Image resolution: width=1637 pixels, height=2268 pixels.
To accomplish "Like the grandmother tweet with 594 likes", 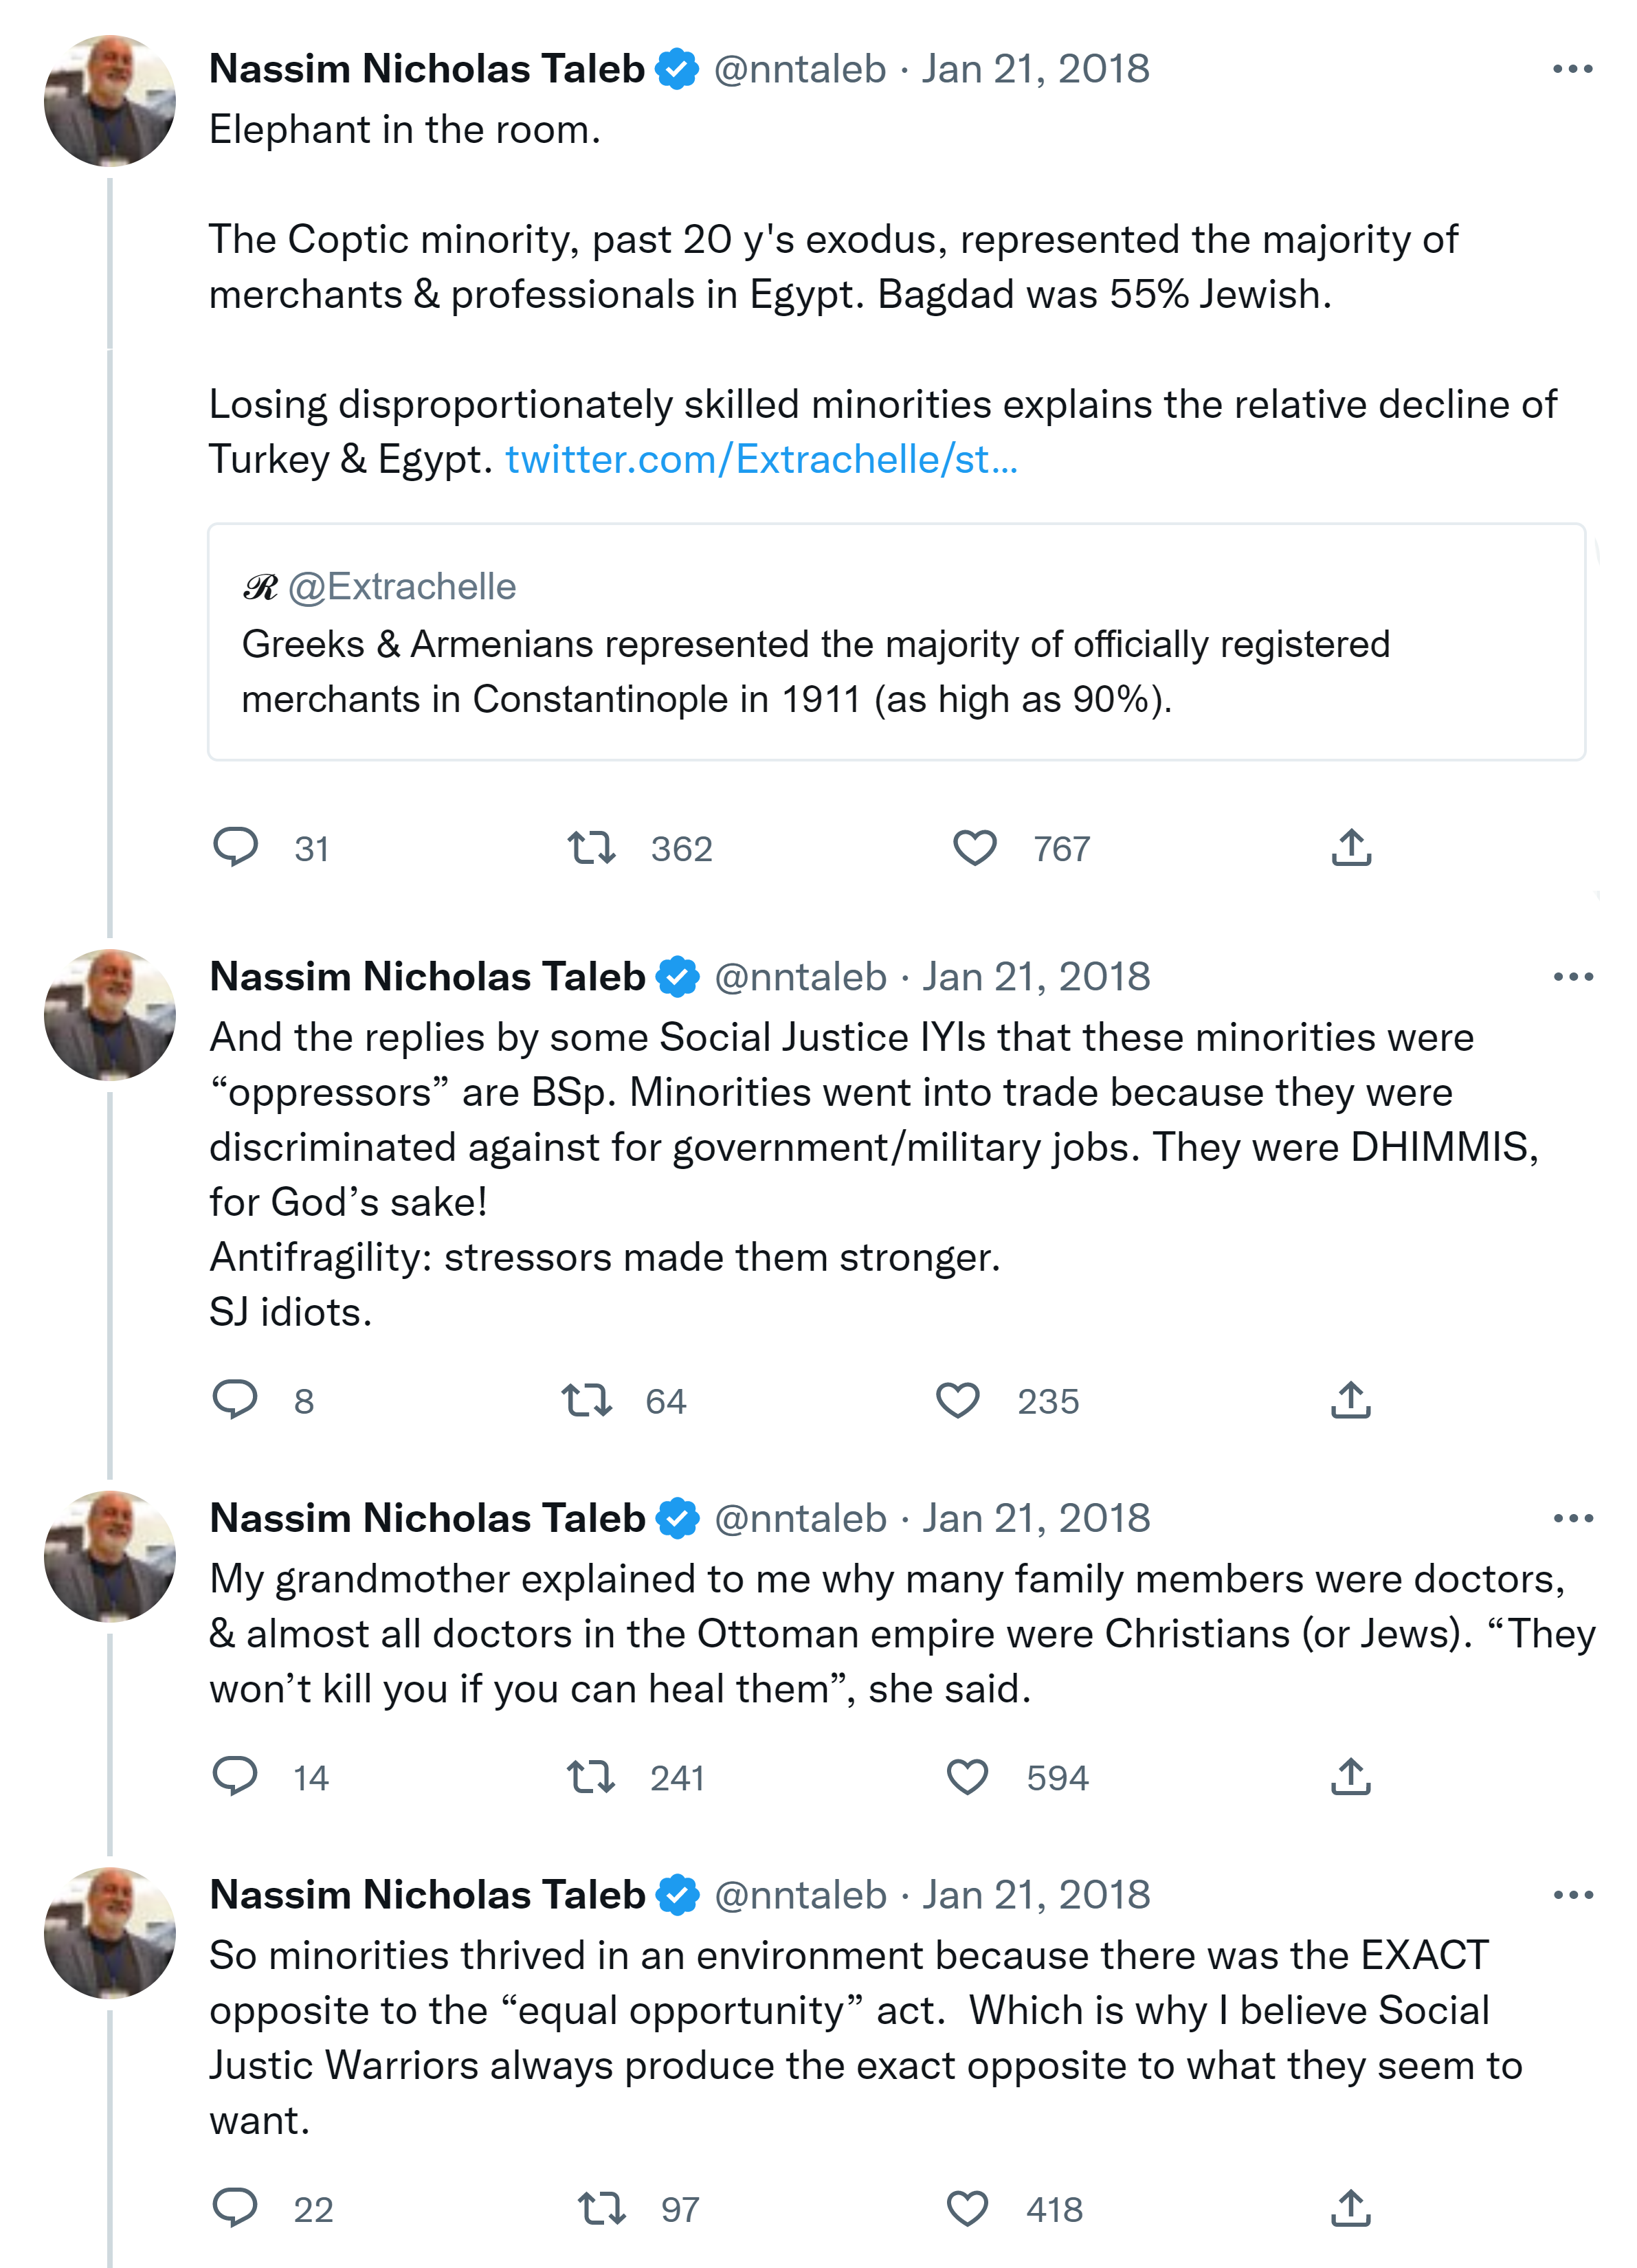I will 967,1776.
